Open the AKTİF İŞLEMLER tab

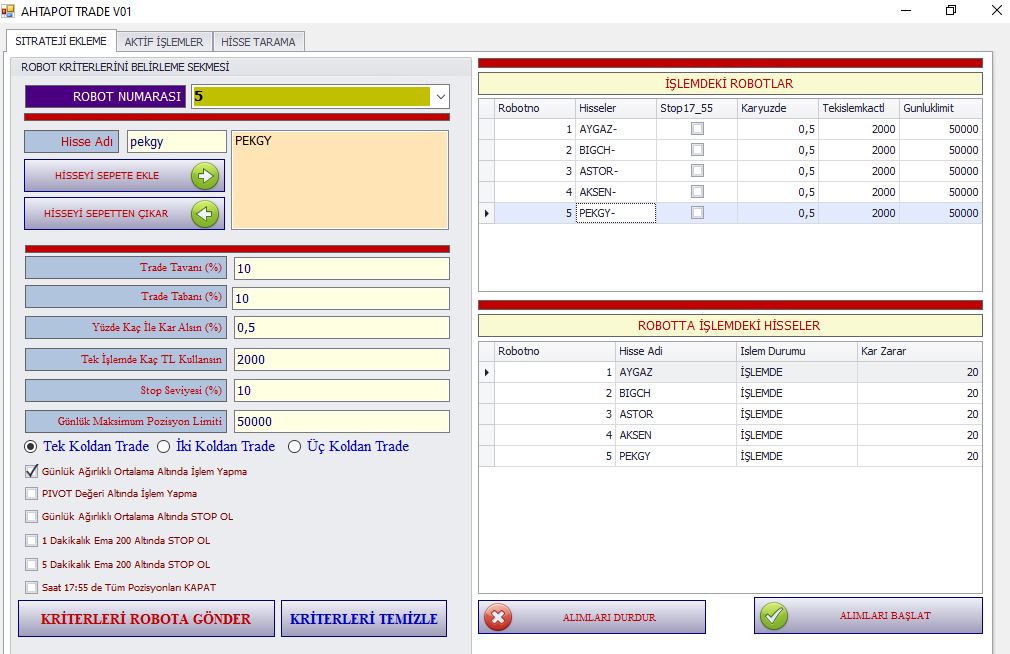click(x=164, y=42)
